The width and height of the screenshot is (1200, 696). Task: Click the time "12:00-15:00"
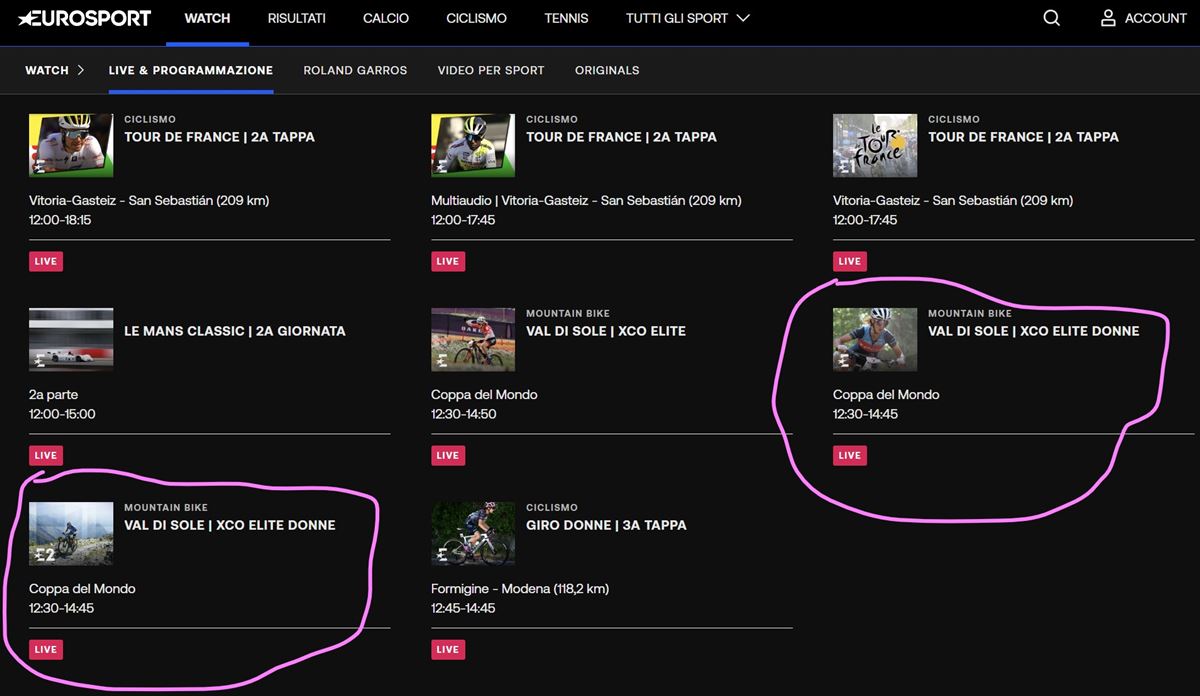[x=62, y=414]
